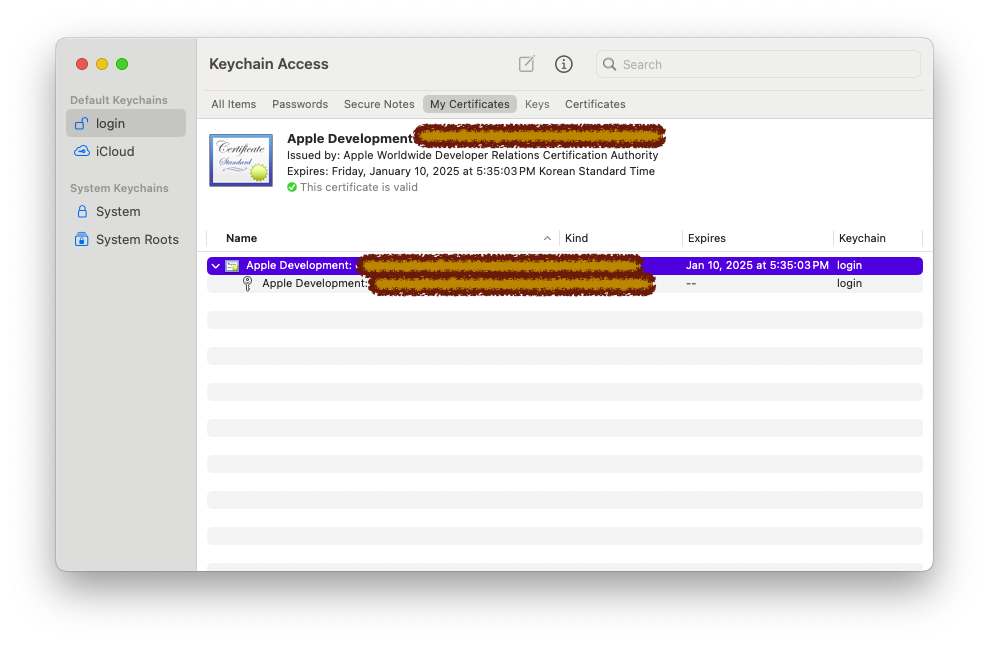989x645 pixels.
Task: Minimize the window with yellow button
Action: [x=102, y=64]
